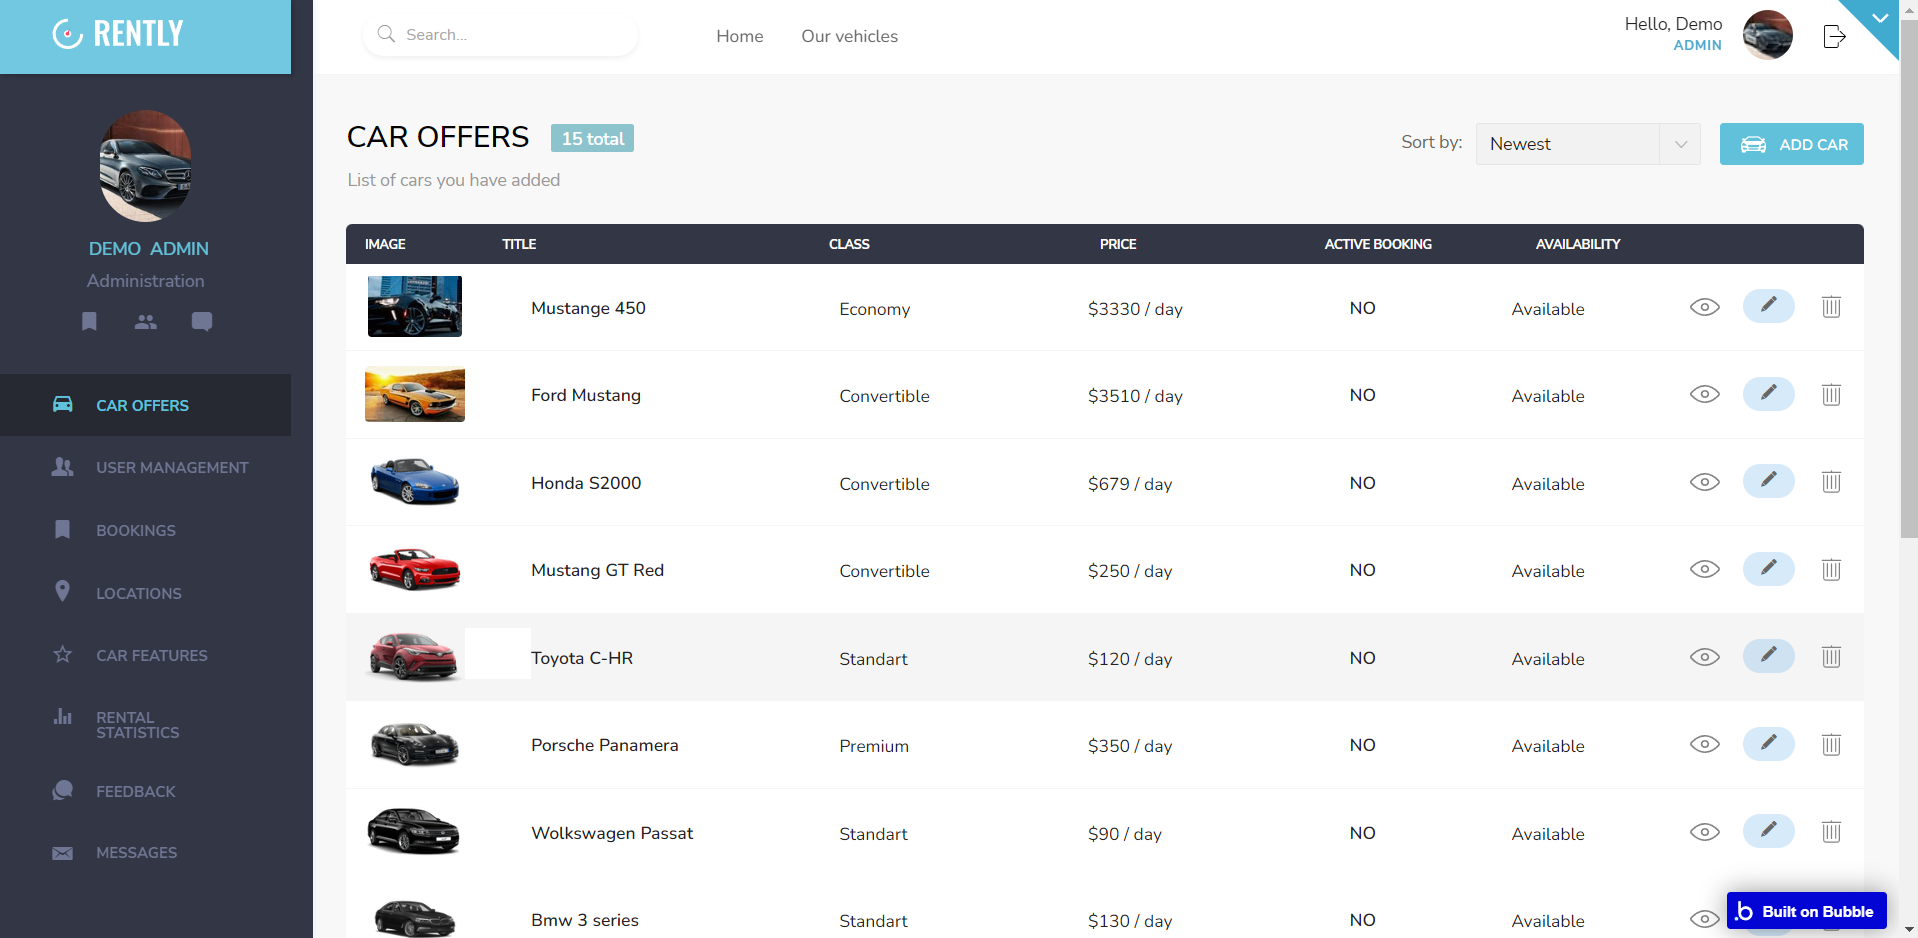The width and height of the screenshot is (1918, 938).
Task: Open the Wolkswagen Passat car thumbnail
Action: (414, 831)
